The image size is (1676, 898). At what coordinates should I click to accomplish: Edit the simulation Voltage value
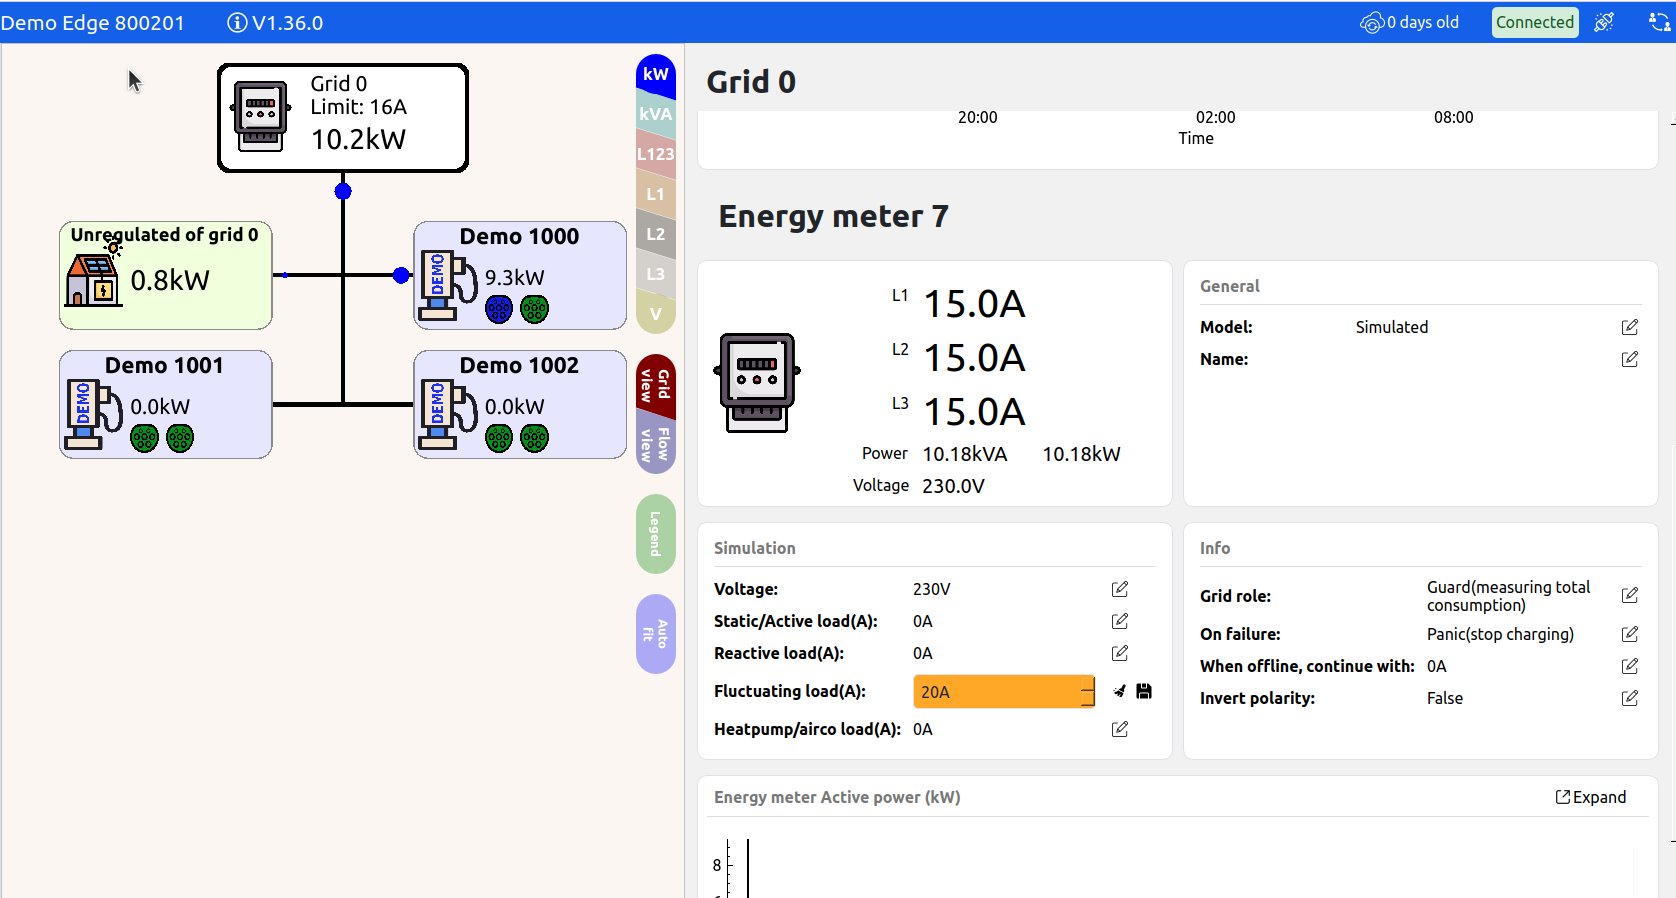click(1120, 589)
